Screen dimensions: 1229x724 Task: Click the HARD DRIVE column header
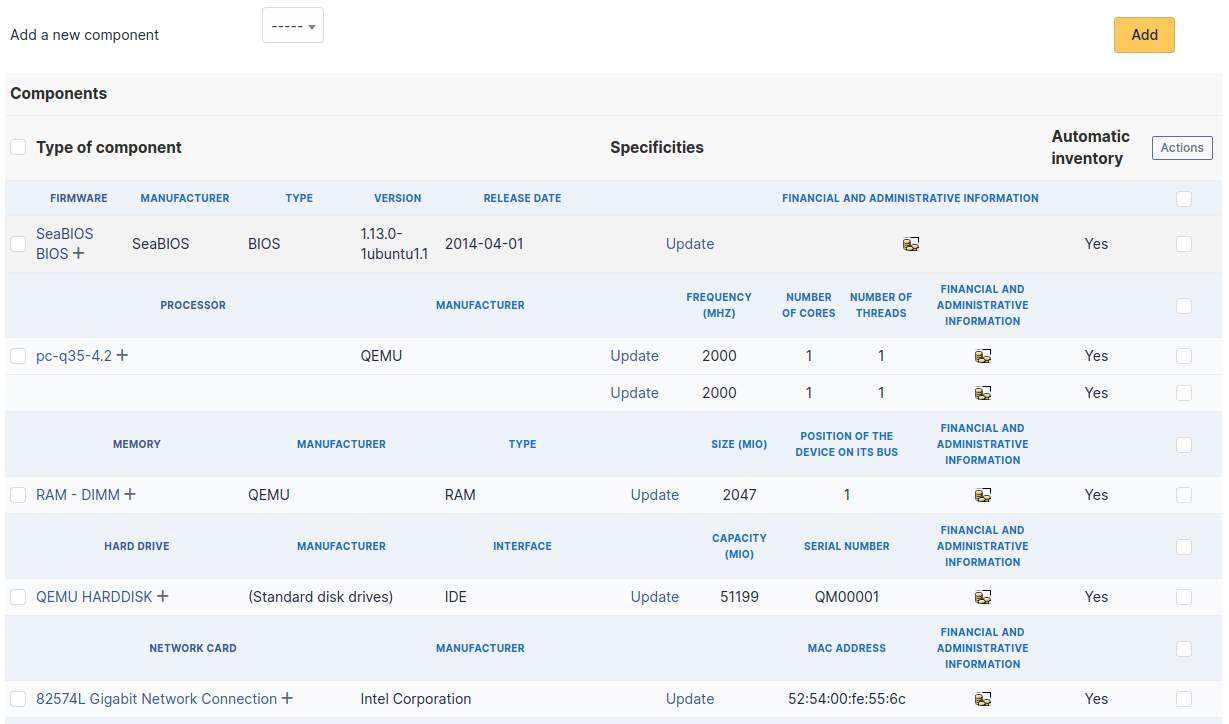pyautogui.click(x=137, y=546)
